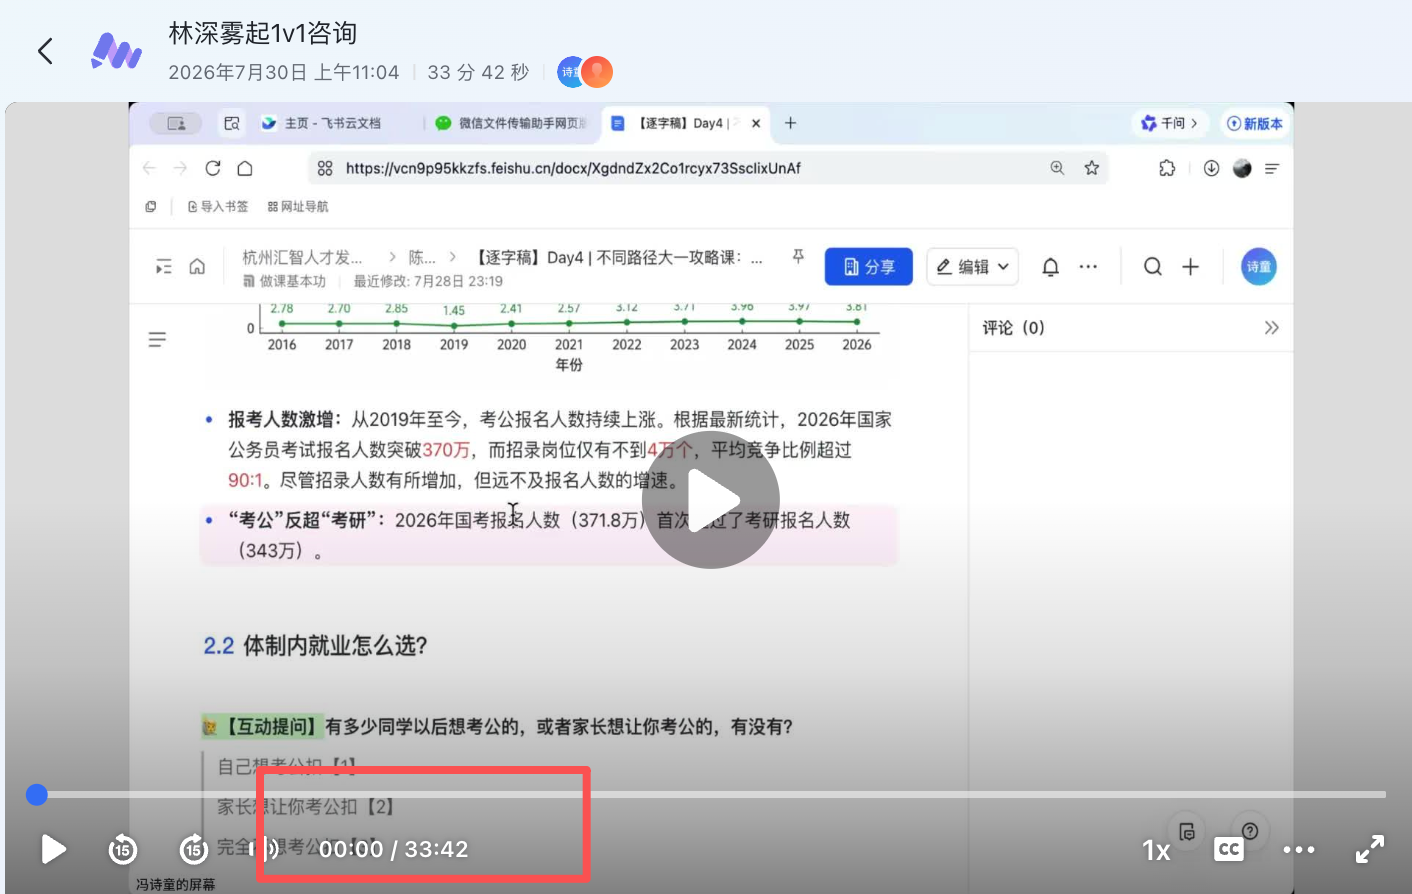
Task: Click the document icon above CC
Action: (1187, 831)
